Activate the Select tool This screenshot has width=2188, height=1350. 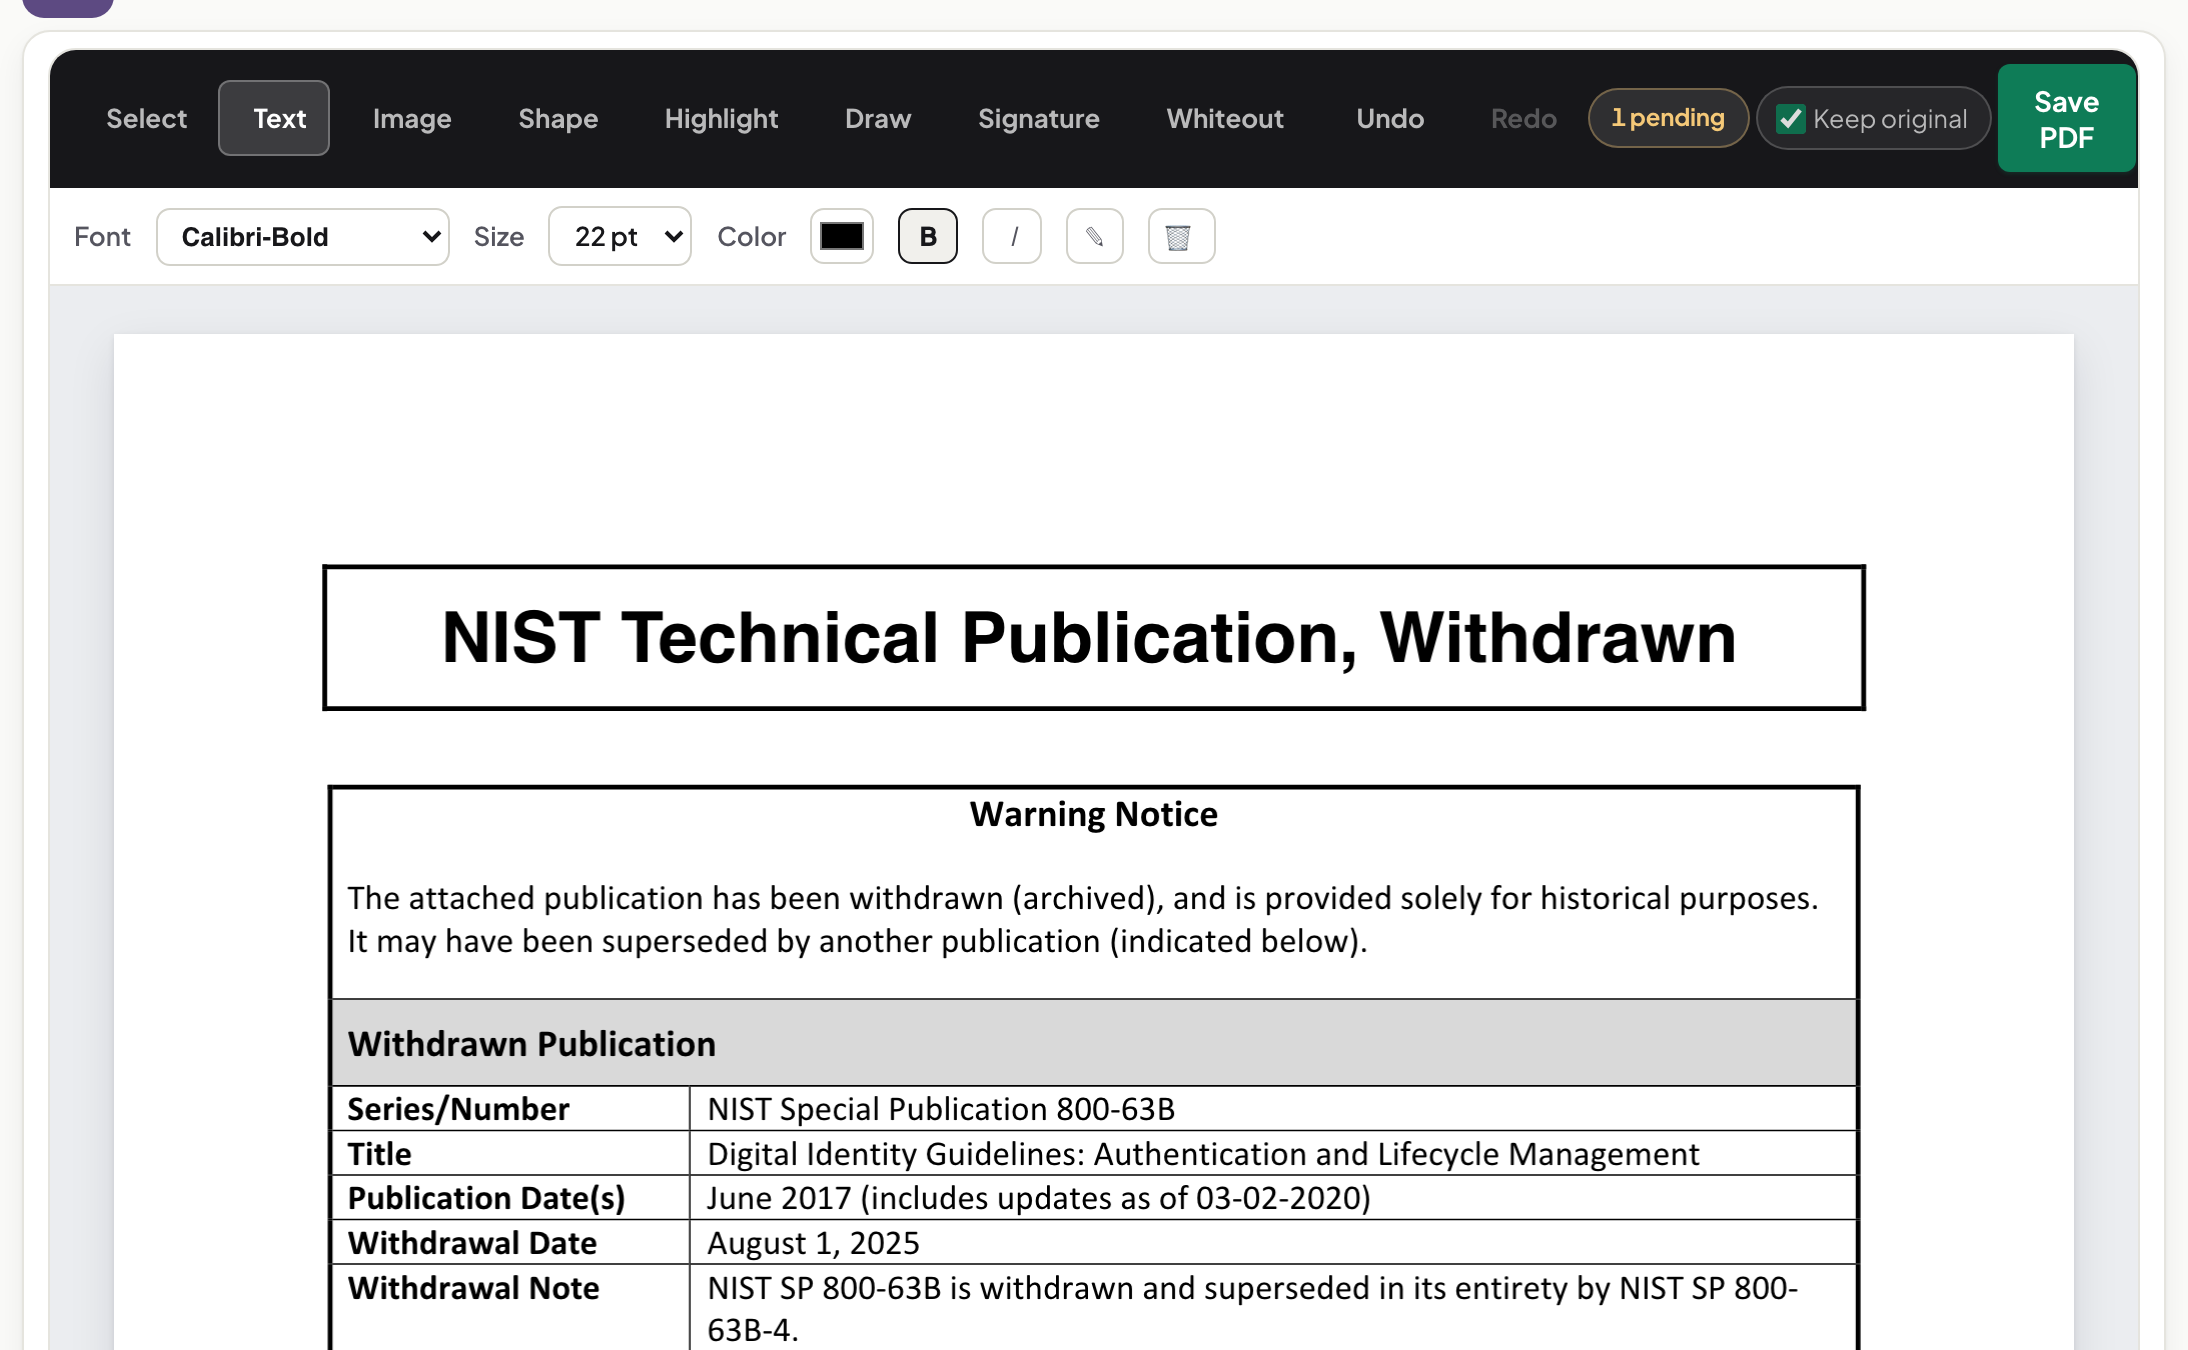[x=146, y=118]
